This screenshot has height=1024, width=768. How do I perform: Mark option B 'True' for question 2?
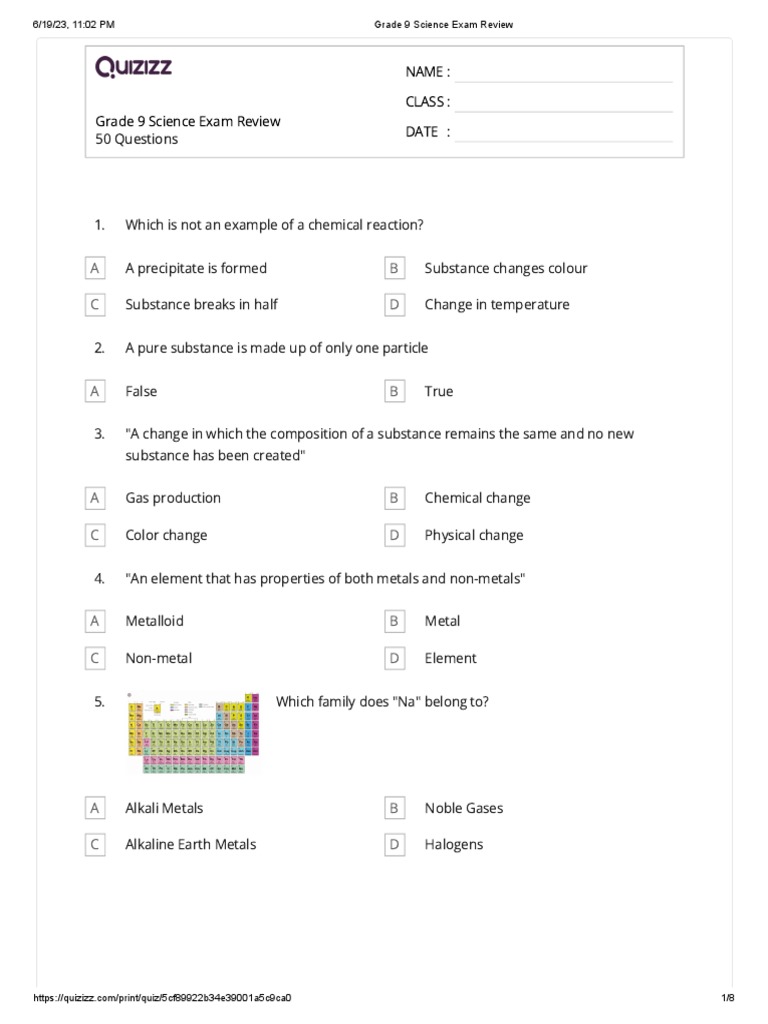pyautogui.click(x=394, y=392)
